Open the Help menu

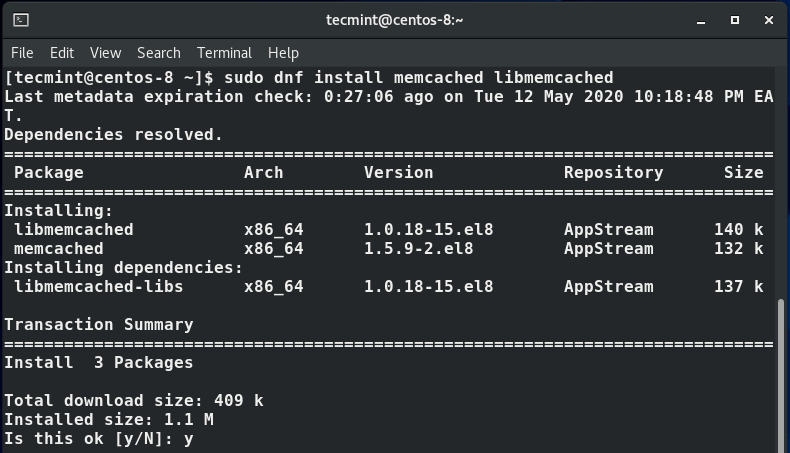point(283,53)
